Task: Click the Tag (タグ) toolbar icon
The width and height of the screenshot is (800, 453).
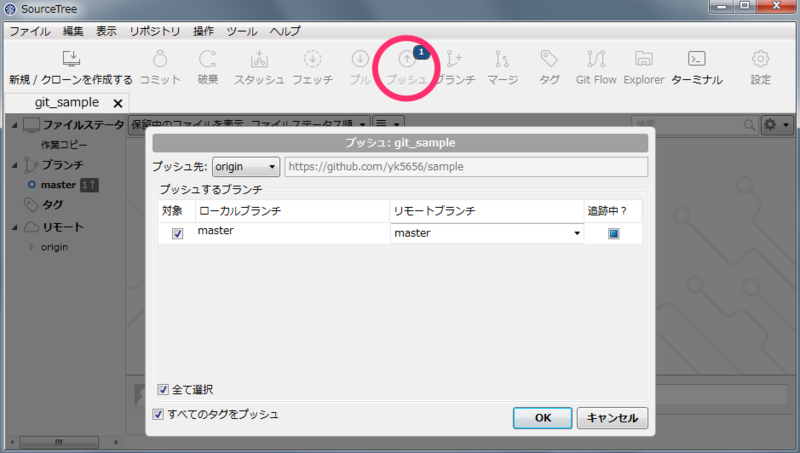Action: click(549, 59)
